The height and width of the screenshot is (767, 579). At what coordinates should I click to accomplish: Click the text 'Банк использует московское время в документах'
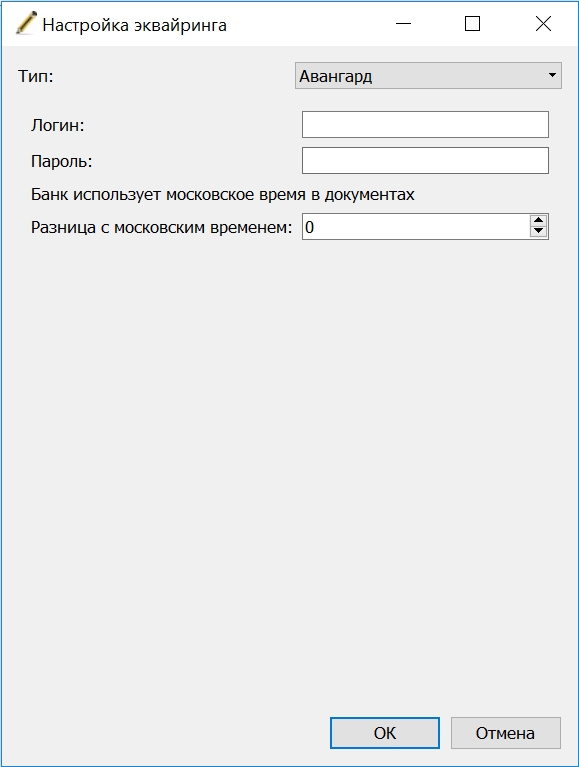click(223, 195)
